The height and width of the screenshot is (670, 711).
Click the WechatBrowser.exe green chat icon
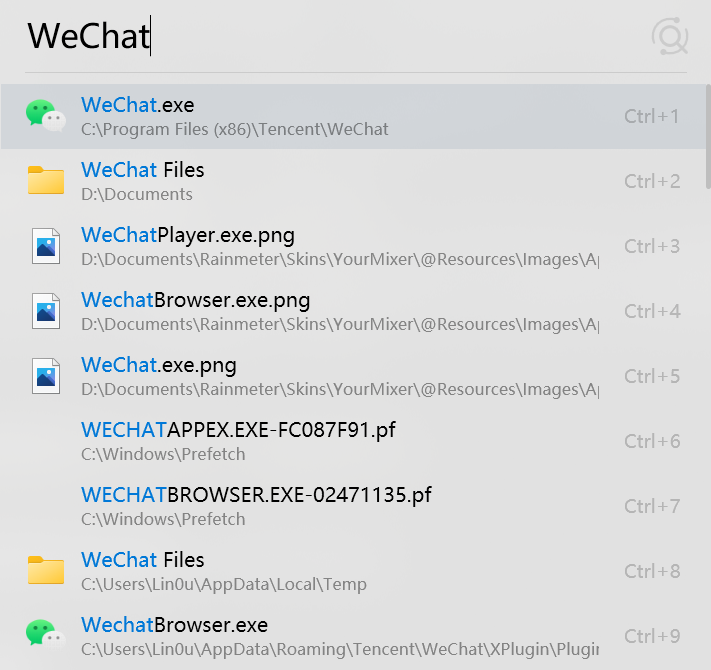[x=46, y=636]
